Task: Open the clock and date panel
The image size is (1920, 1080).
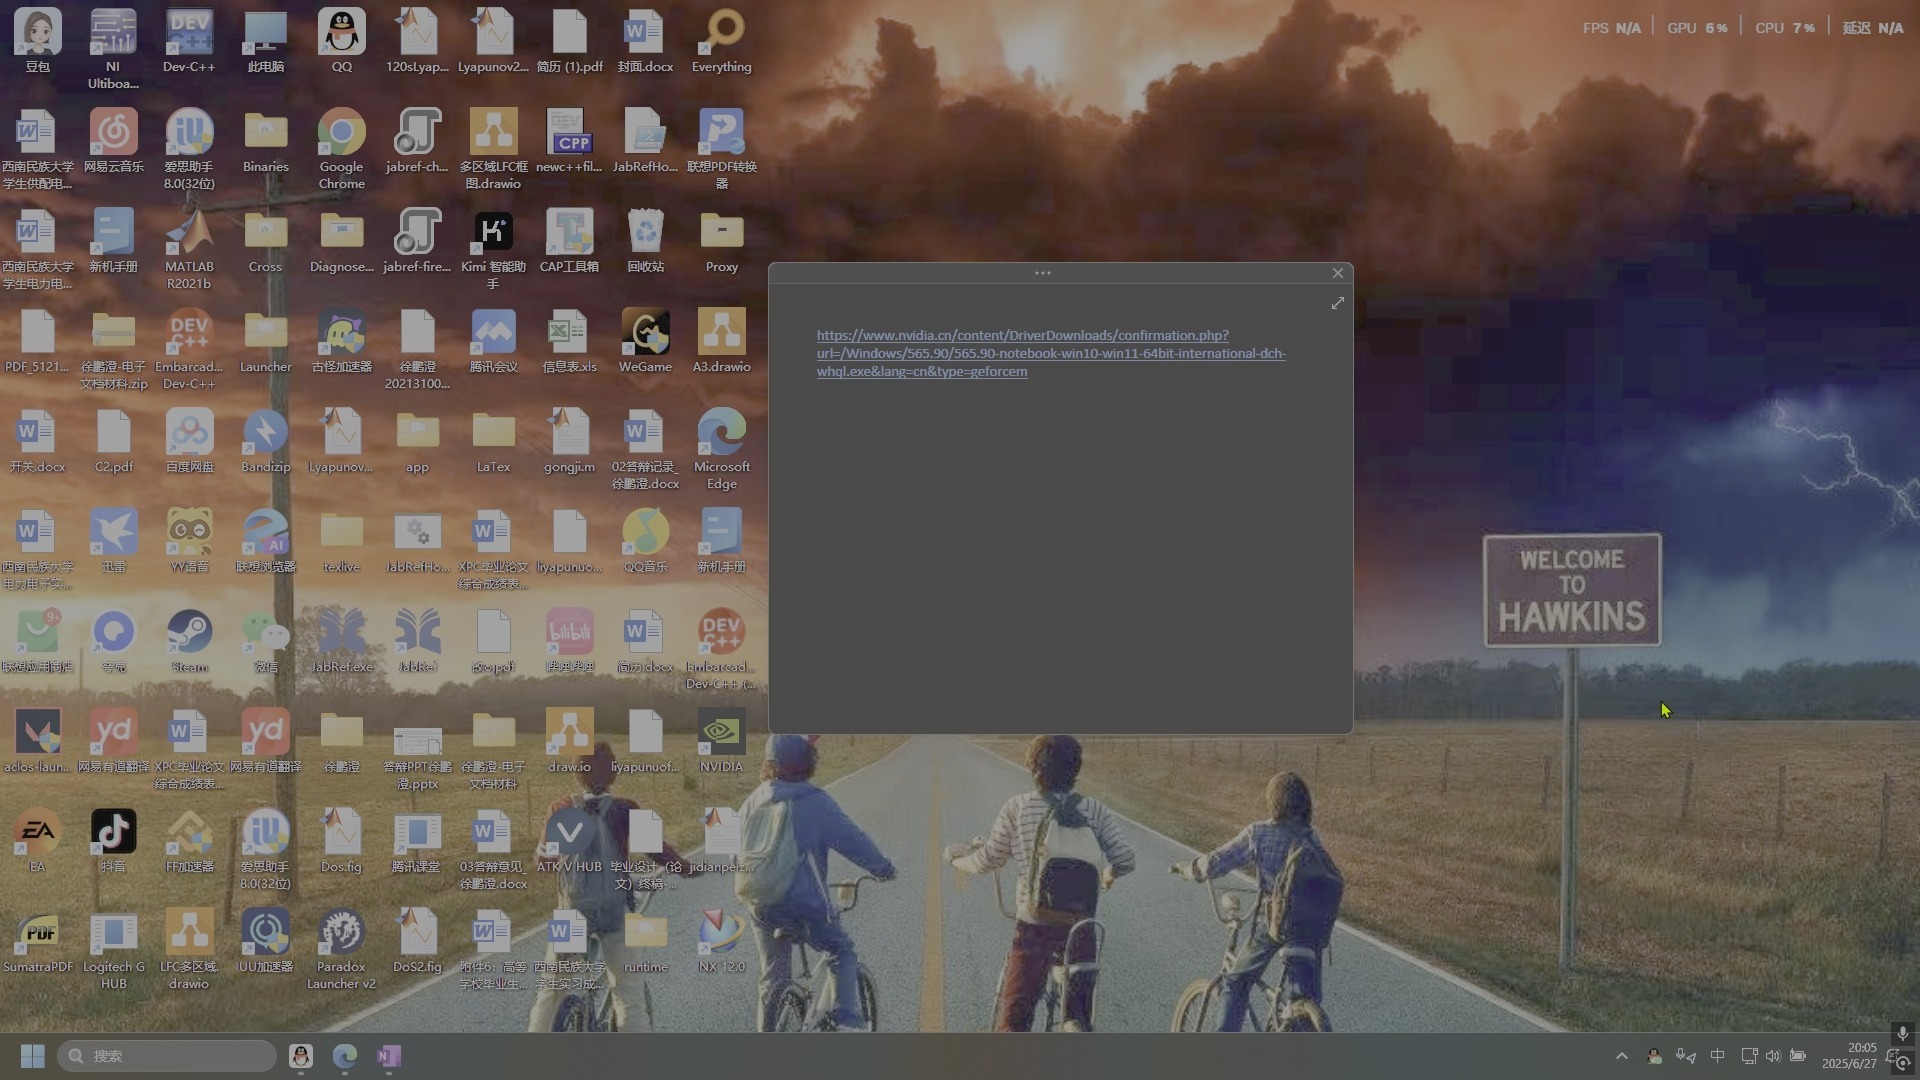Action: (x=1848, y=1056)
